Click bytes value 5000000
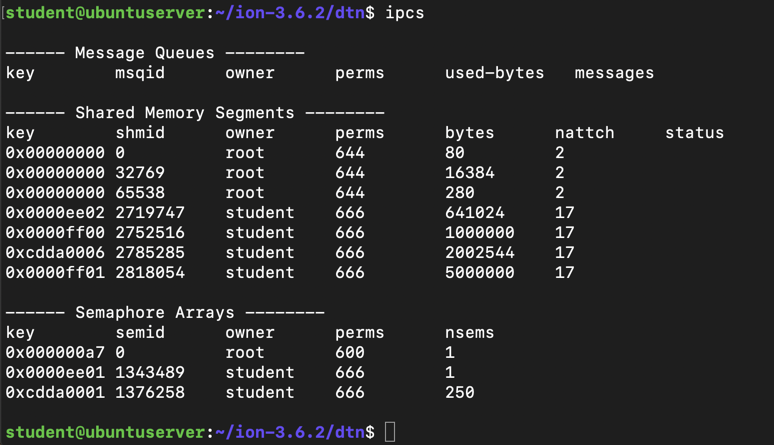Viewport: 774px width, 445px height. [479, 273]
